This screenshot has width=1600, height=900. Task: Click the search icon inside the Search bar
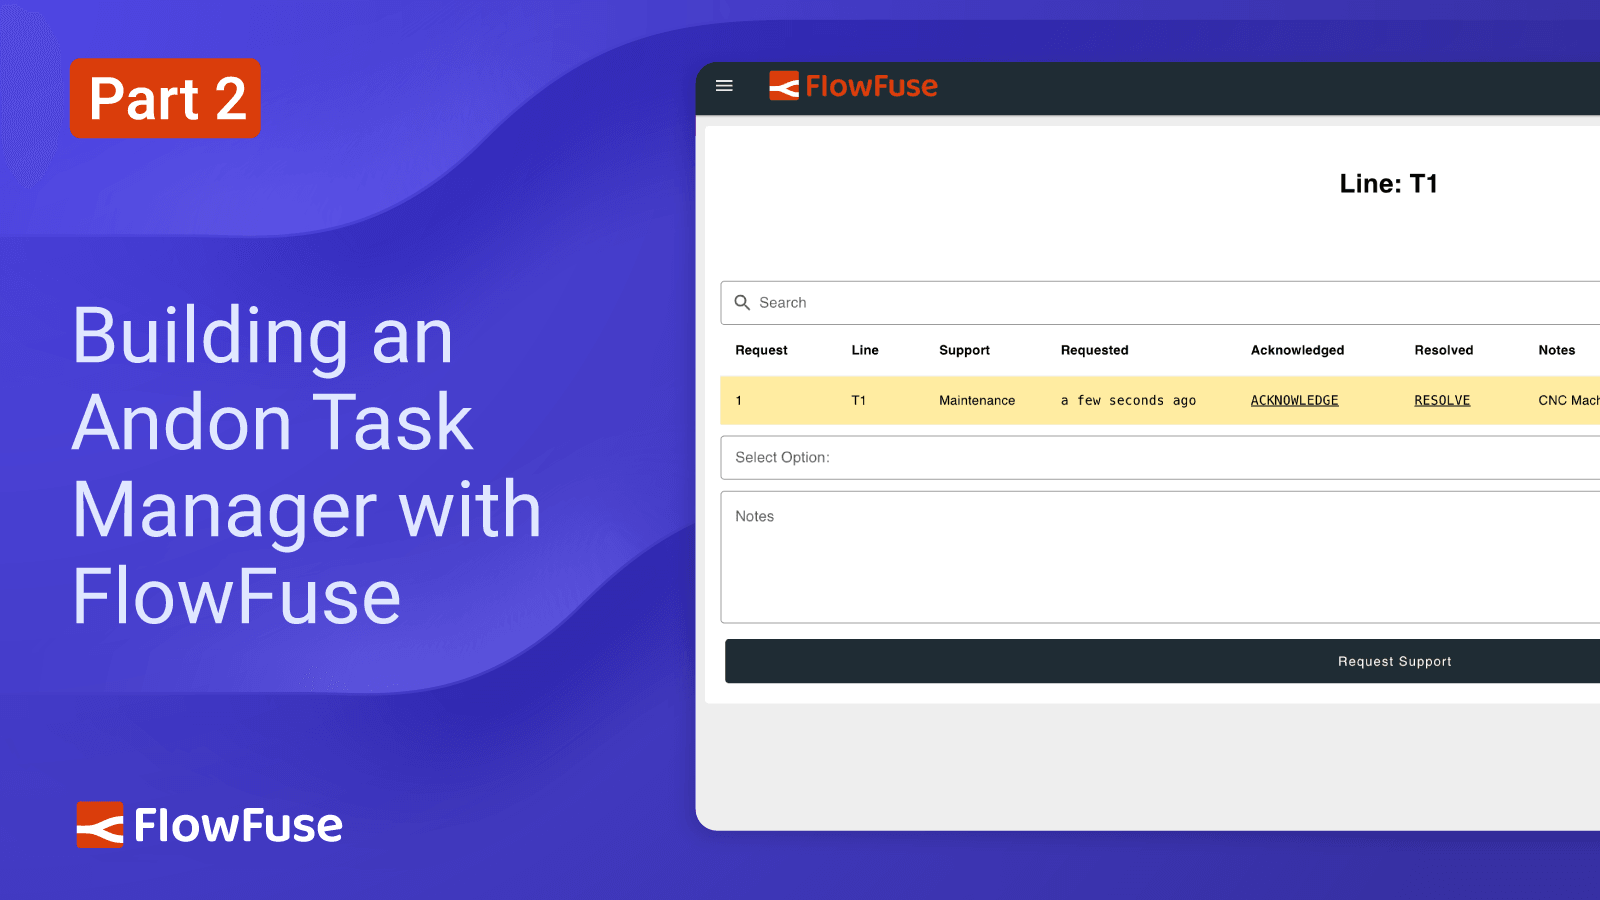[742, 302]
